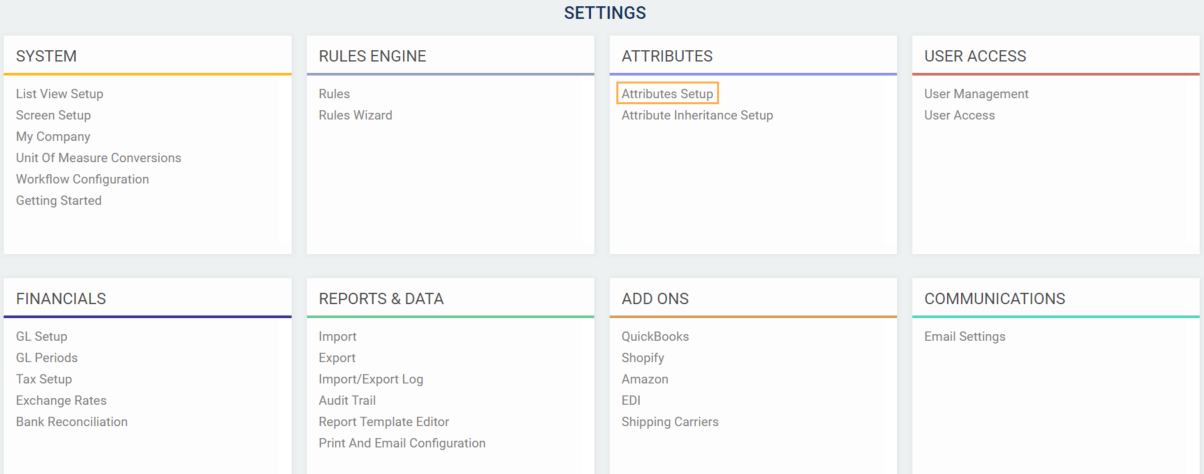This screenshot has width=1204, height=474.
Task: Open My Company settings
Action: click(x=53, y=137)
